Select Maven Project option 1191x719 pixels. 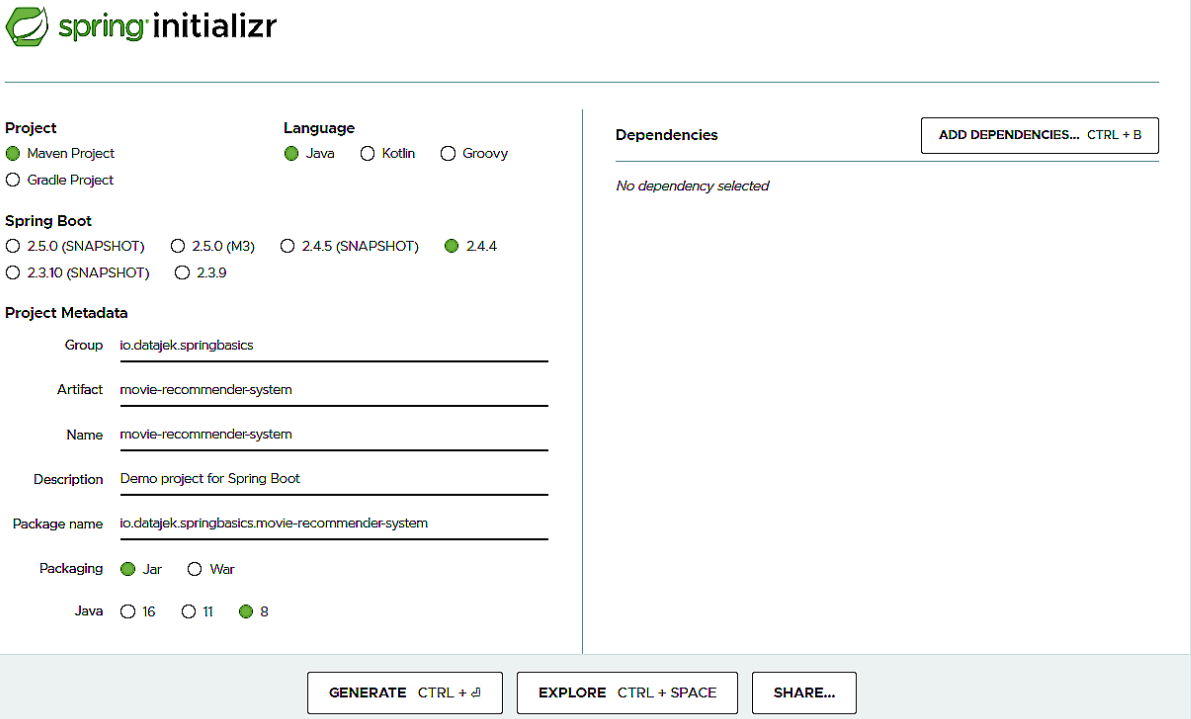[11, 153]
